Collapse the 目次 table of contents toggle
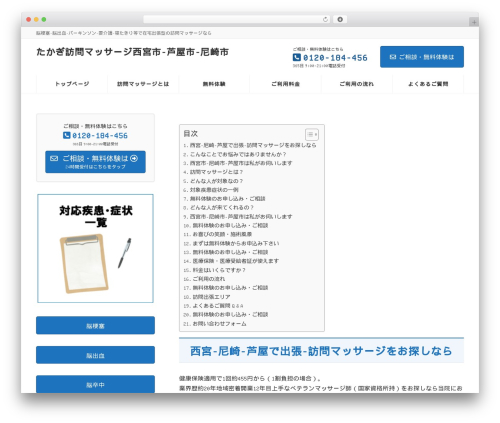 pyautogui.click(x=312, y=134)
